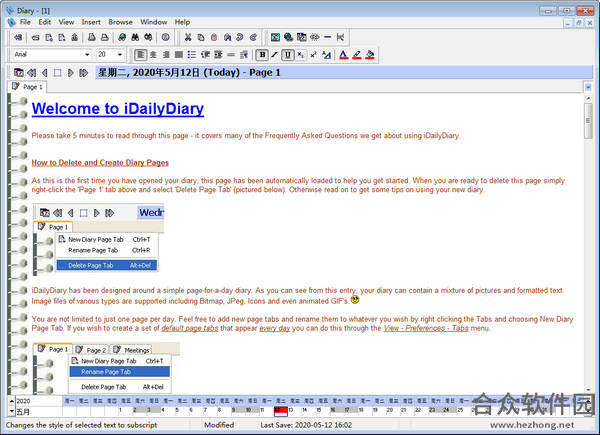Open the Insert menu
This screenshot has height=435, width=600.
coord(91,22)
